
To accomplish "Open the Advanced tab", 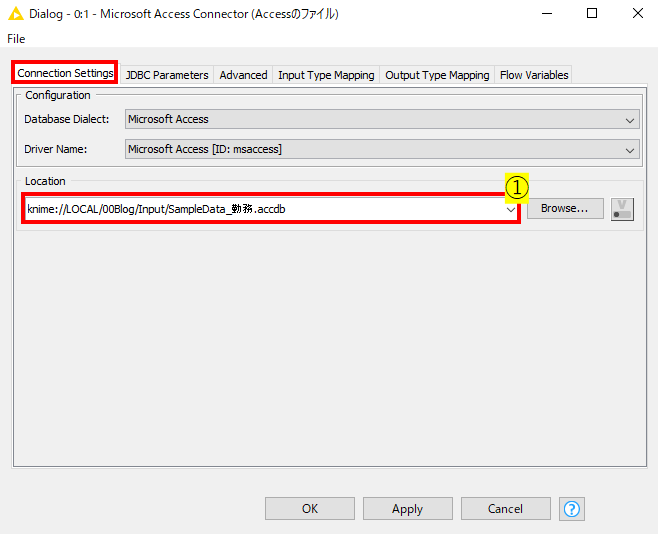I will click(243, 75).
